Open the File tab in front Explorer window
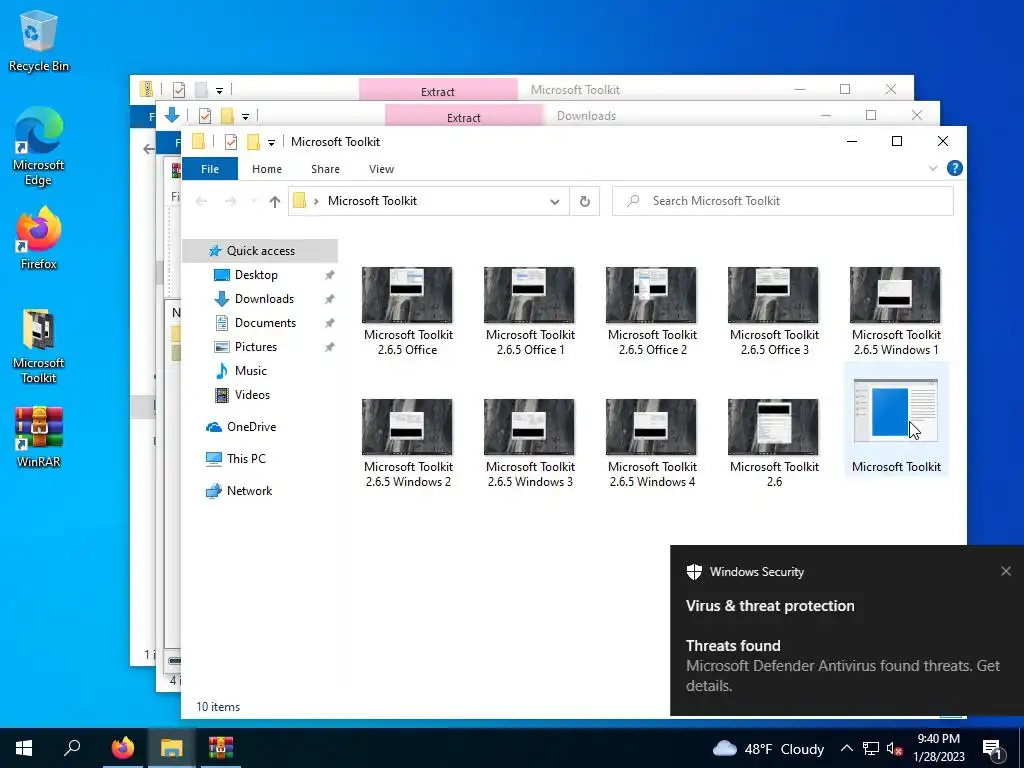 (210, 169)
